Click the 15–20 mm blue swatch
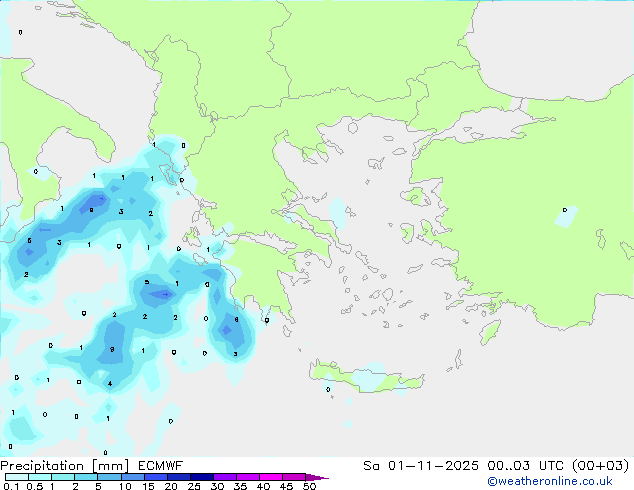The height and width of the screenshot is (490, 634). pos(156,477)
